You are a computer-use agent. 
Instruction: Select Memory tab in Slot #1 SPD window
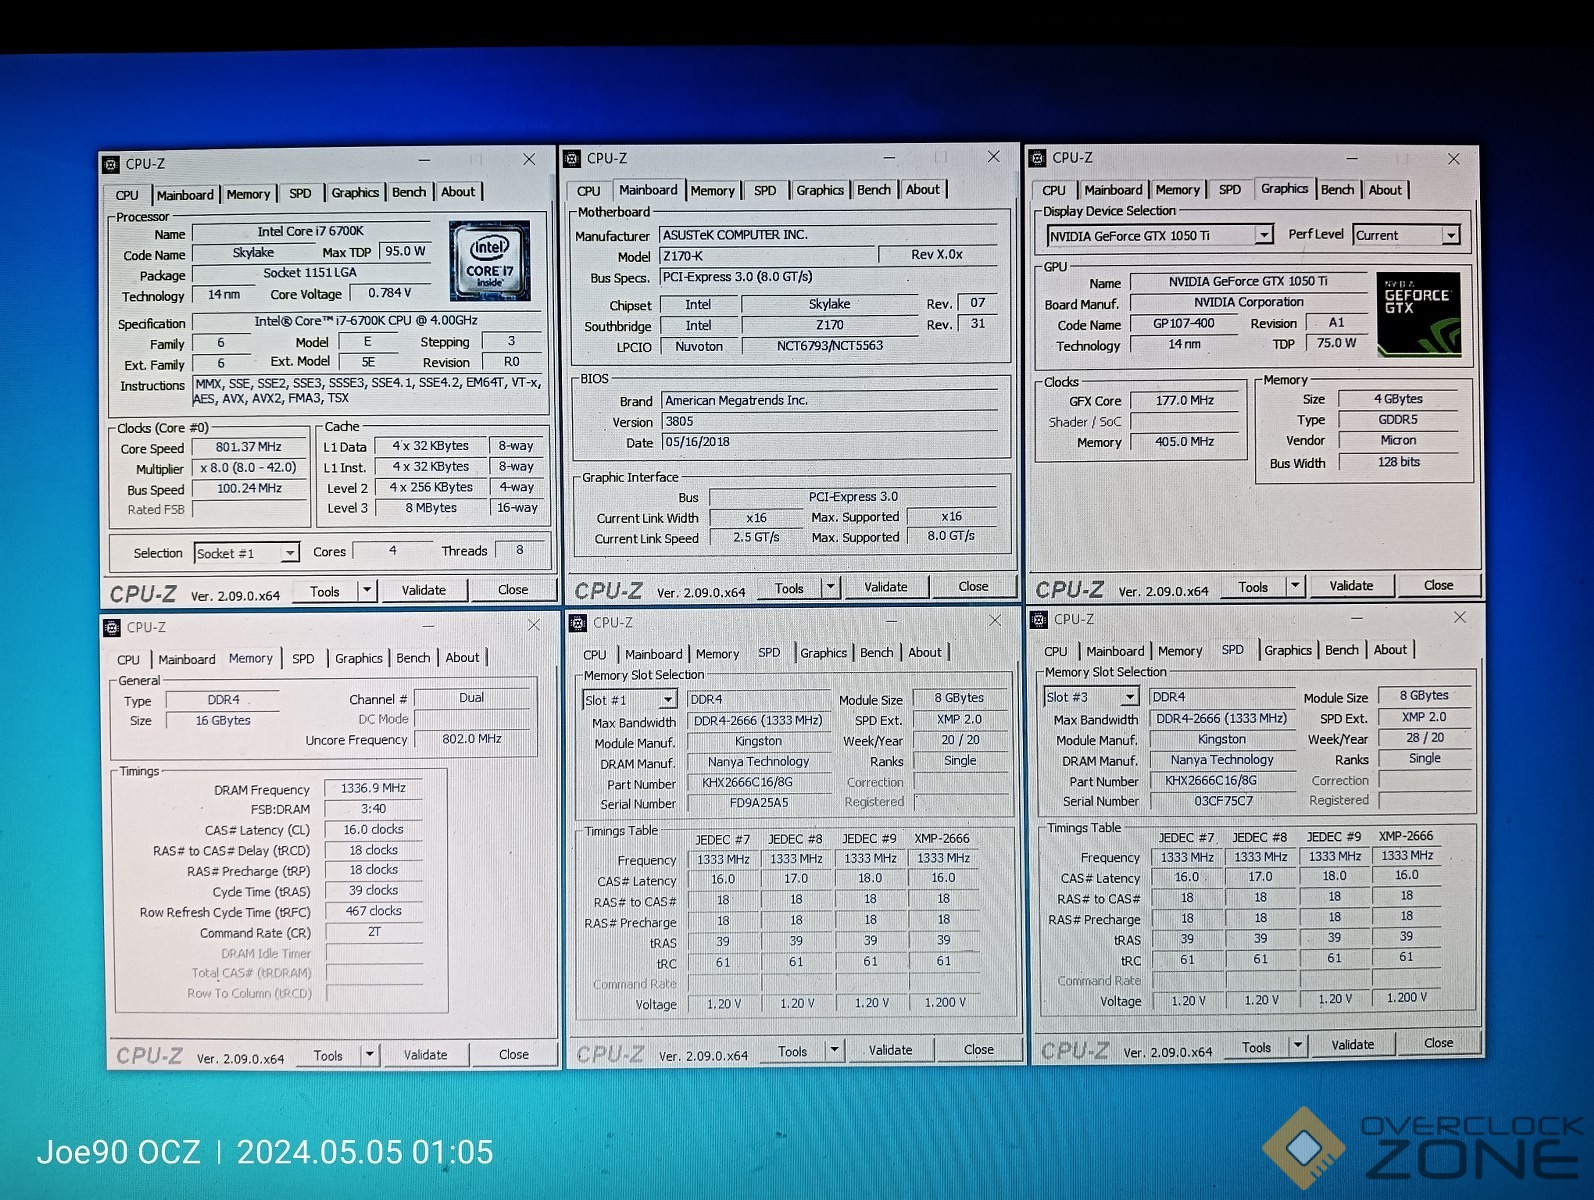pyautogui.click(x=717, y=654)
